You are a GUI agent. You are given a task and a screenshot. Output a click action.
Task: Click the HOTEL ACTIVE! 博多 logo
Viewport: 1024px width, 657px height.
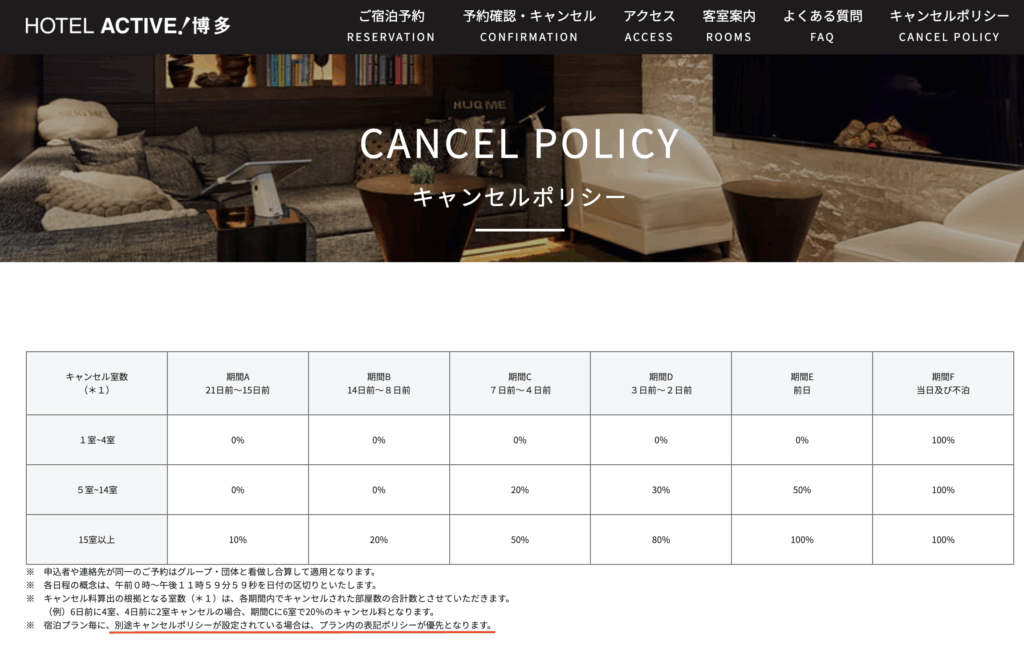coord(128,26)
